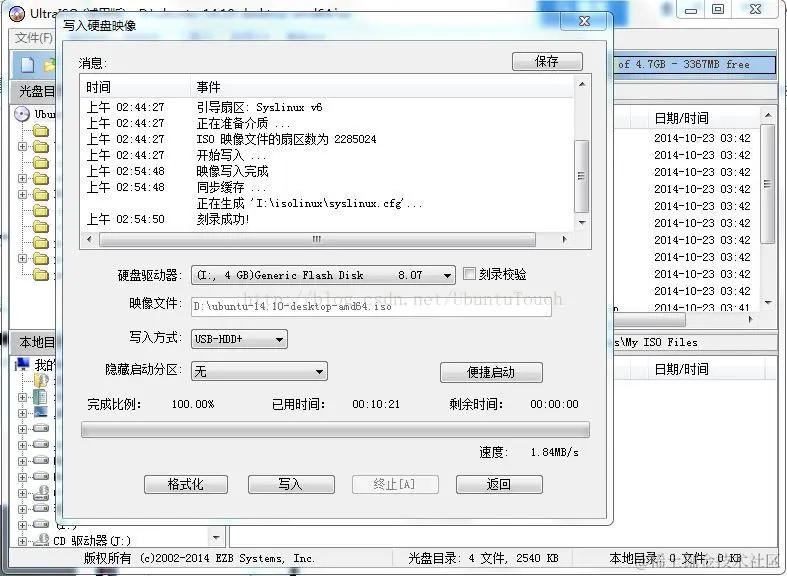Select the log row 刻录成功!

tap(327, 219)
